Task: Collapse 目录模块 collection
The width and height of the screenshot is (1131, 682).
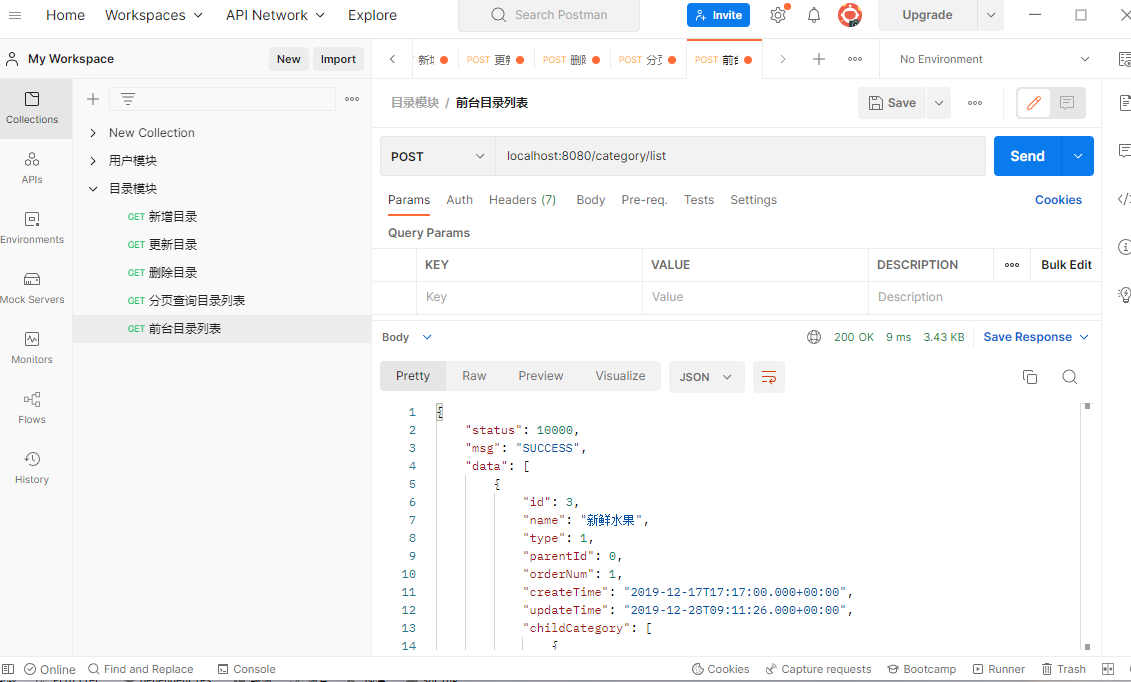Action: (x=92, y=189)
